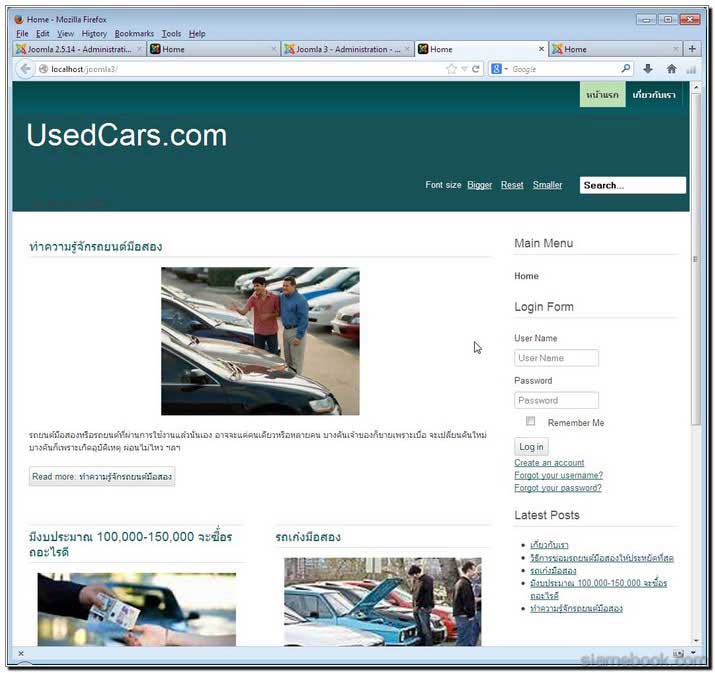Open article title ทำความรู้จักรถยนต์มือสอง
715x673 pixels.
[x=95, y=247]
